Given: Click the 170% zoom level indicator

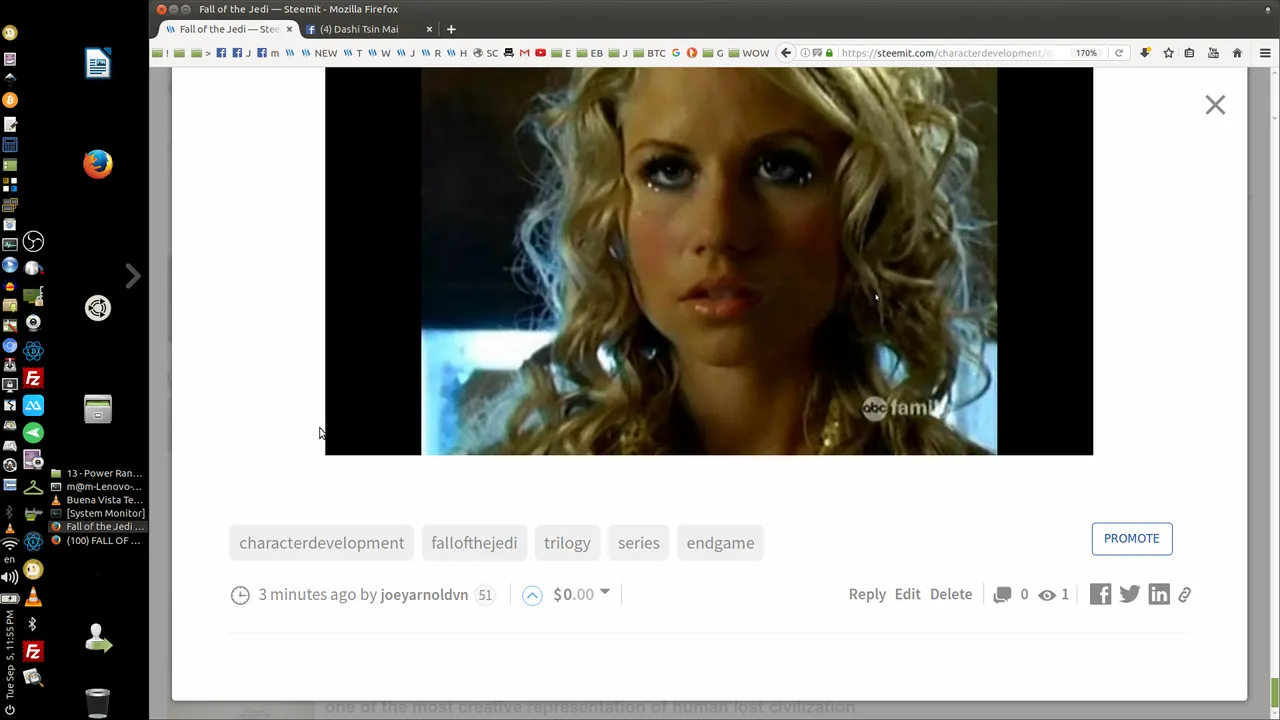Looking at the screenshot, I should (x=1086, y=53).
